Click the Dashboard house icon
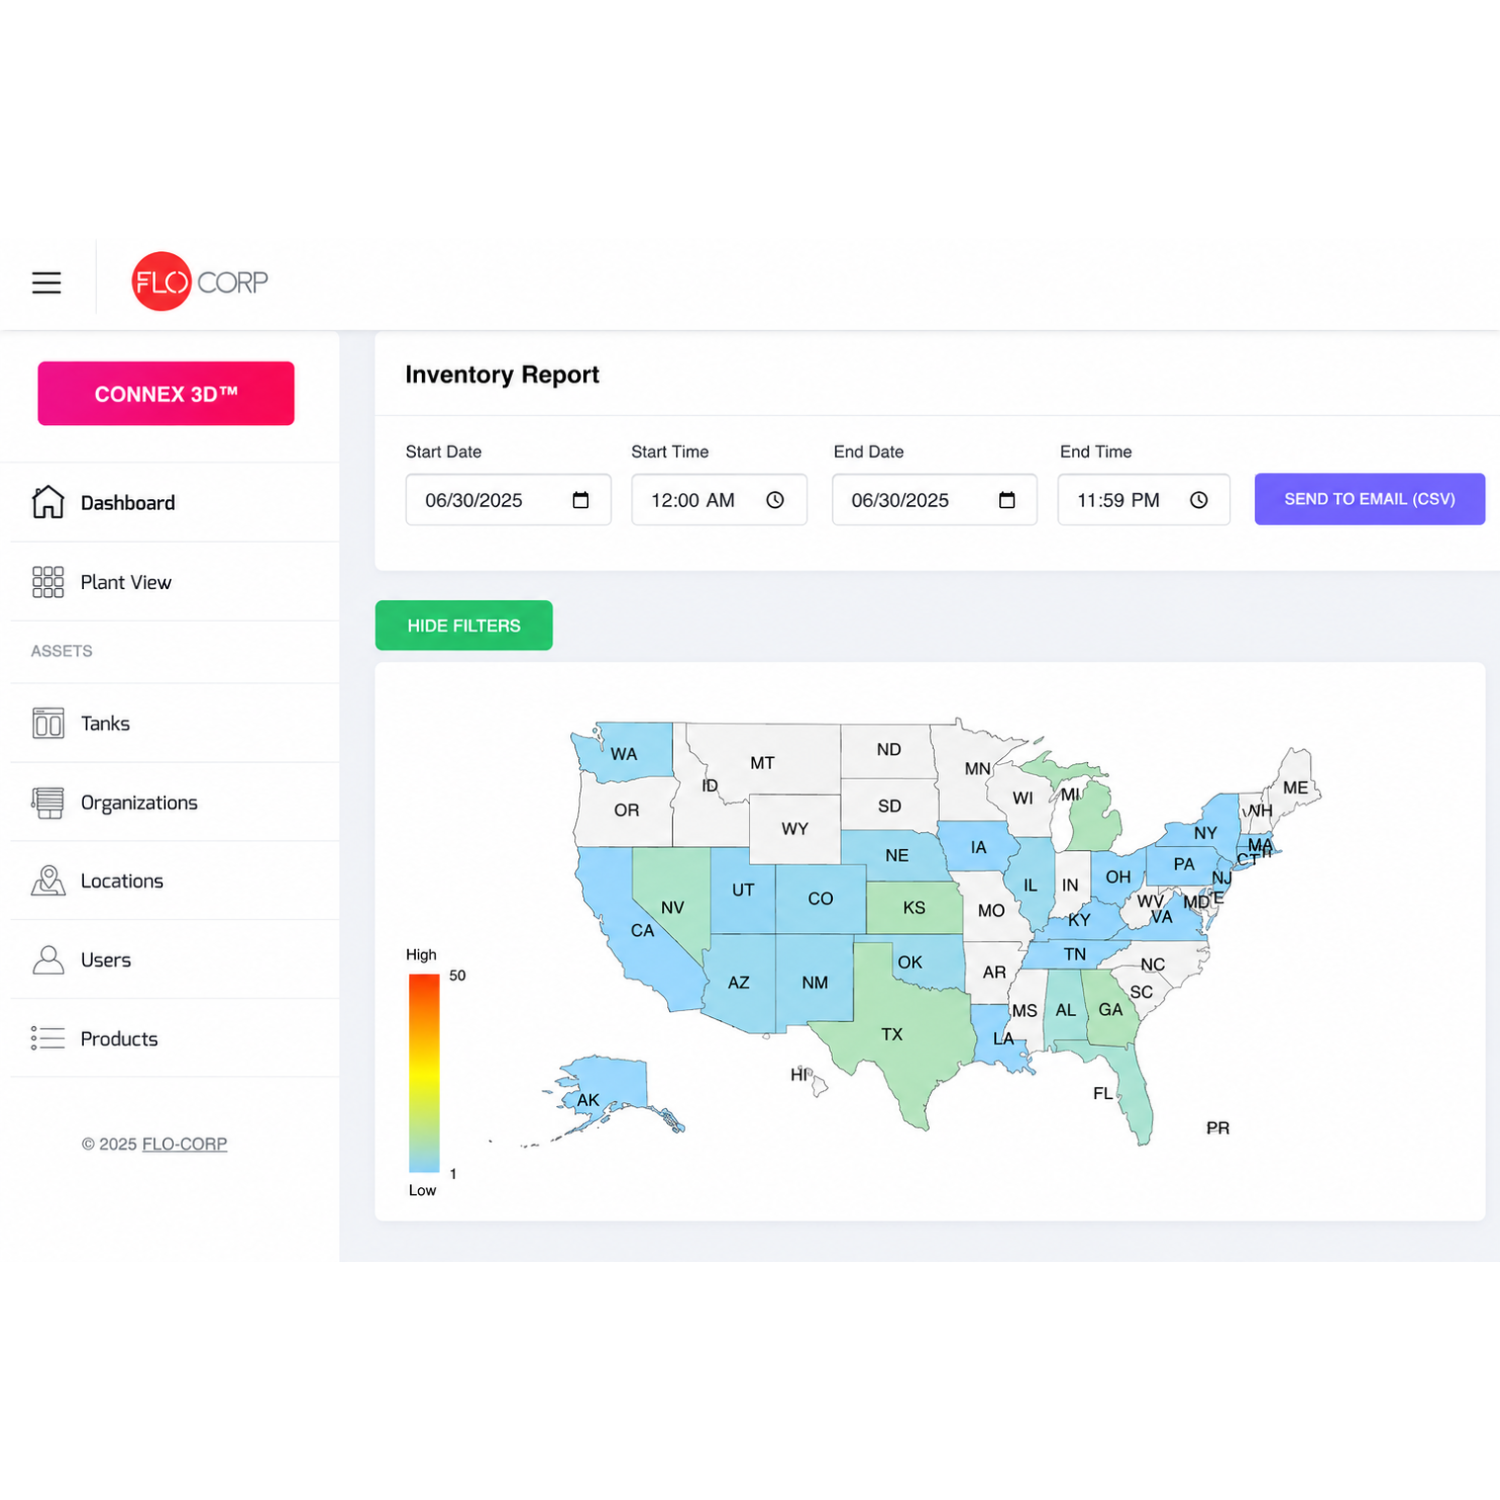 [x=48, y=502]
